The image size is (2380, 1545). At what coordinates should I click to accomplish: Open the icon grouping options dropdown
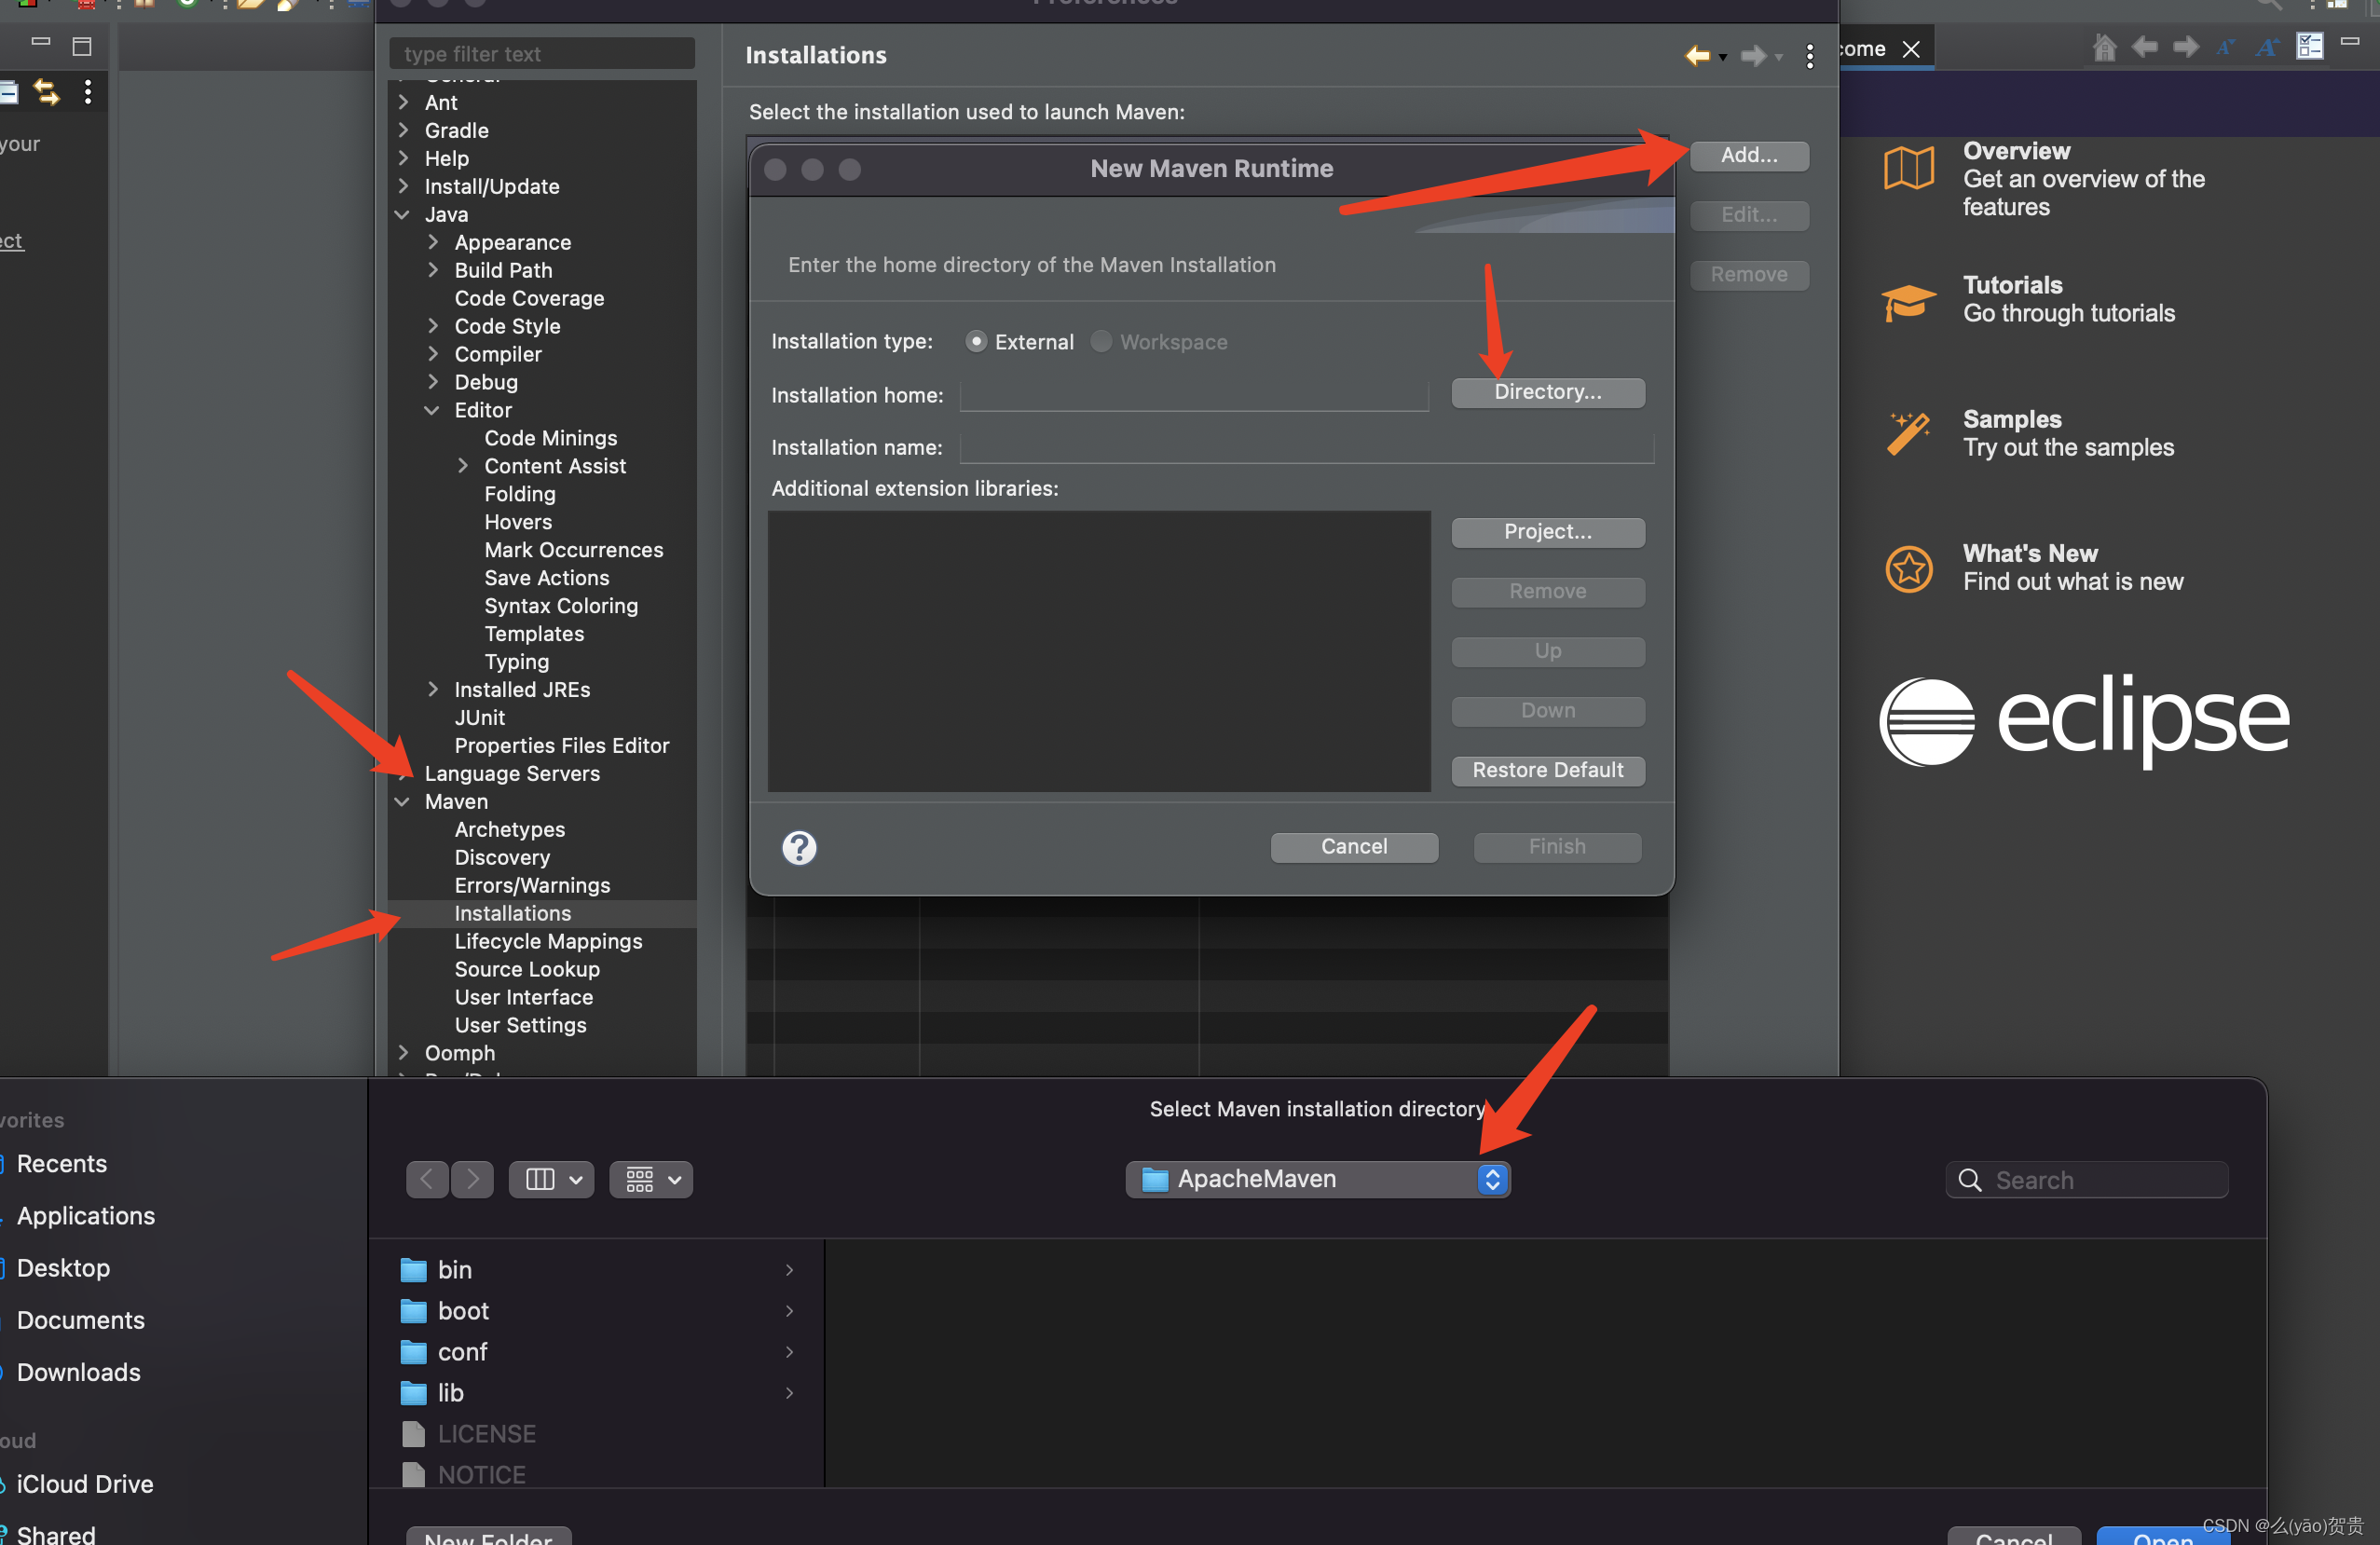(x=652, y=1179)
